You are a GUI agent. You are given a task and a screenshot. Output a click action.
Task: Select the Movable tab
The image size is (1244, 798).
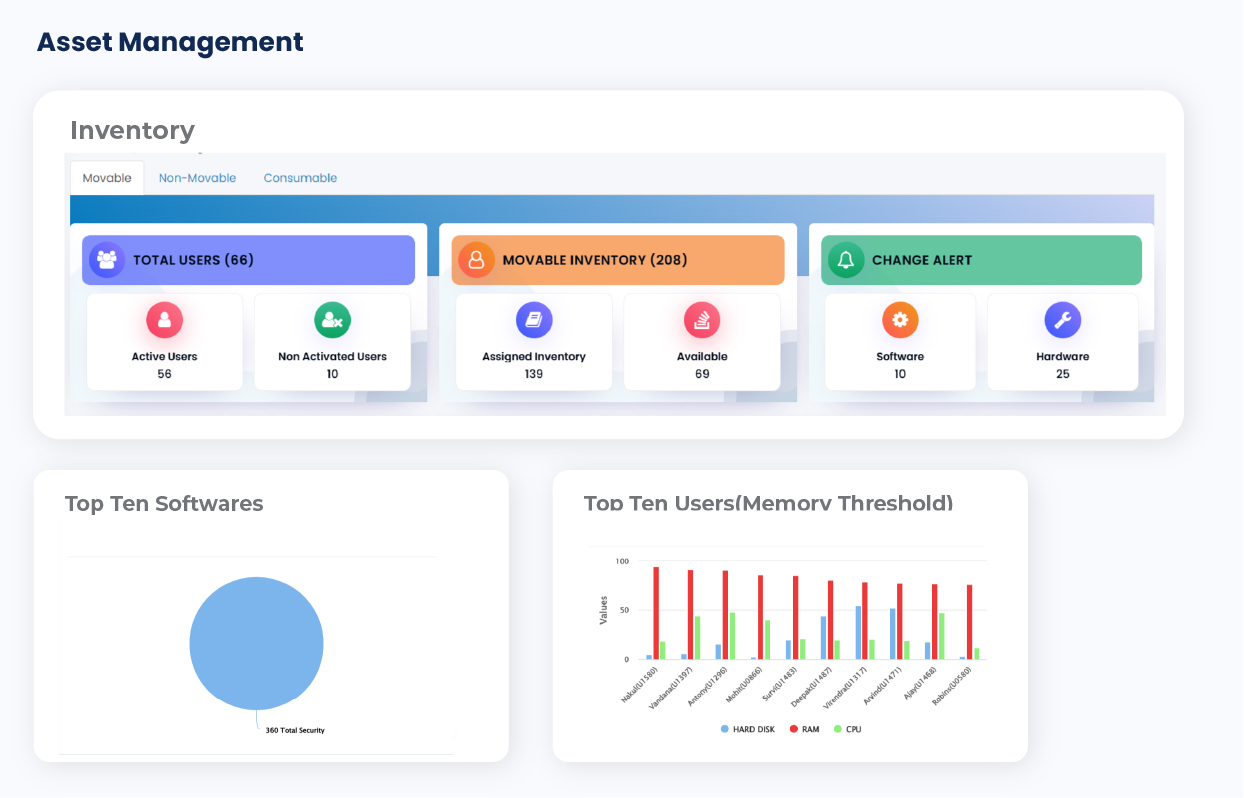click(107, 178)
